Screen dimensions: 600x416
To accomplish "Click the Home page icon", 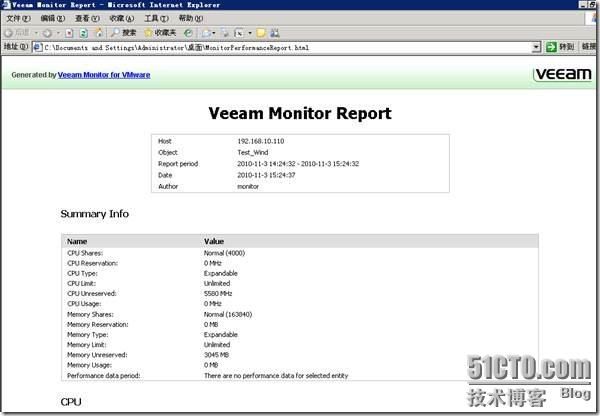I will pyautogui.click(x=99, y=33).
